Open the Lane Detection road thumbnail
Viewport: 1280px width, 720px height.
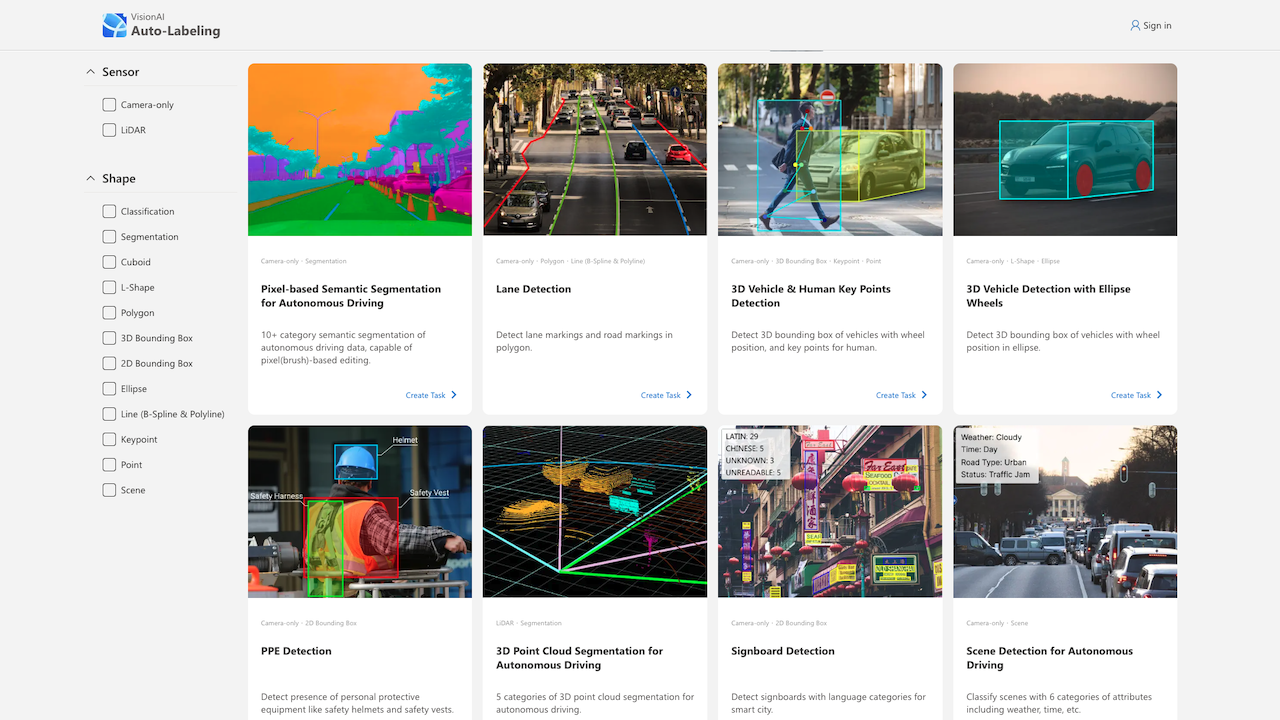pos(595,150)
